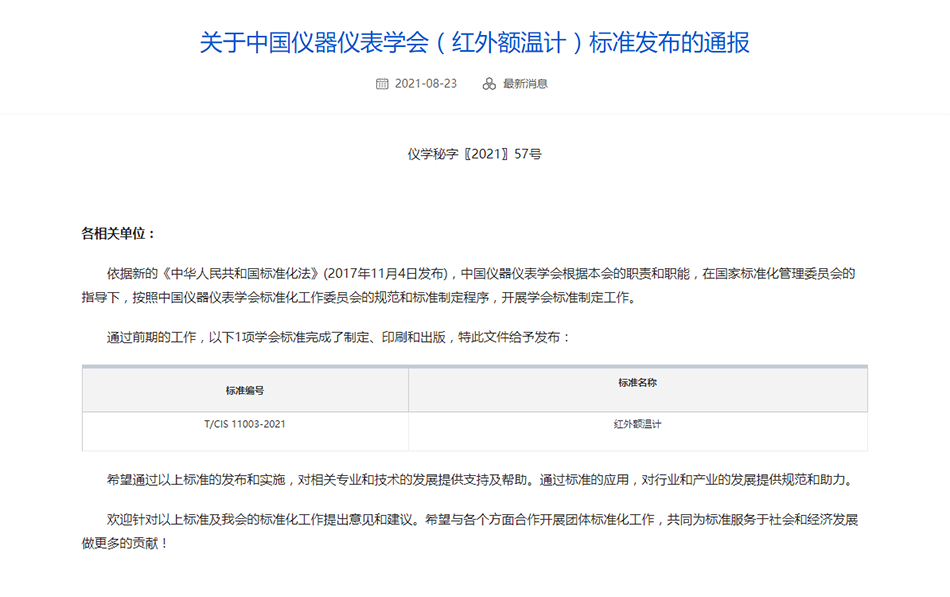Viewport: 950px width, 597px height.
Task: Select the 标准名称 table column header
Action: pyautogui.click(x=637, y=383)
